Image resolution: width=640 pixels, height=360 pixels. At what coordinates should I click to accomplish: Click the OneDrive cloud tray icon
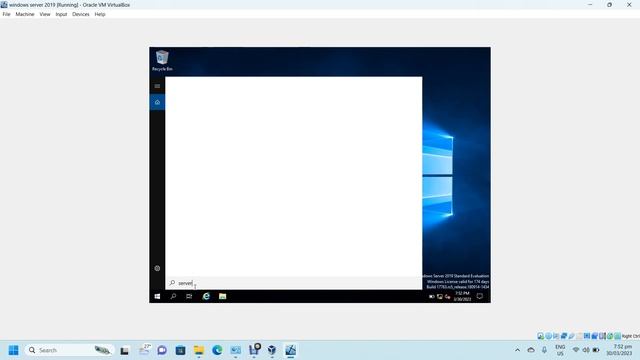click(x=531, y=350)
